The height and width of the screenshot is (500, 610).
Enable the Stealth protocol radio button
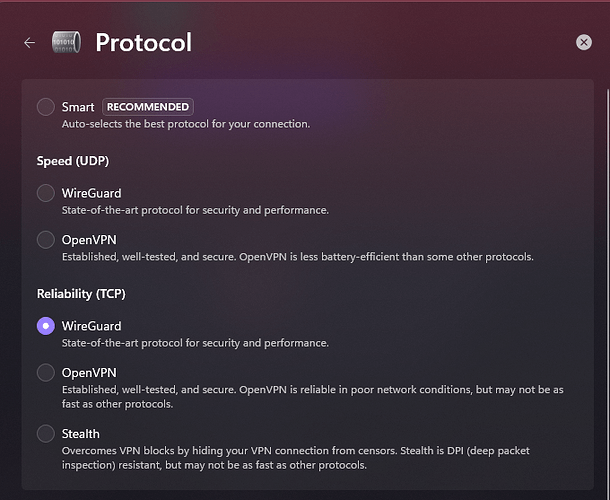point(46,433)
